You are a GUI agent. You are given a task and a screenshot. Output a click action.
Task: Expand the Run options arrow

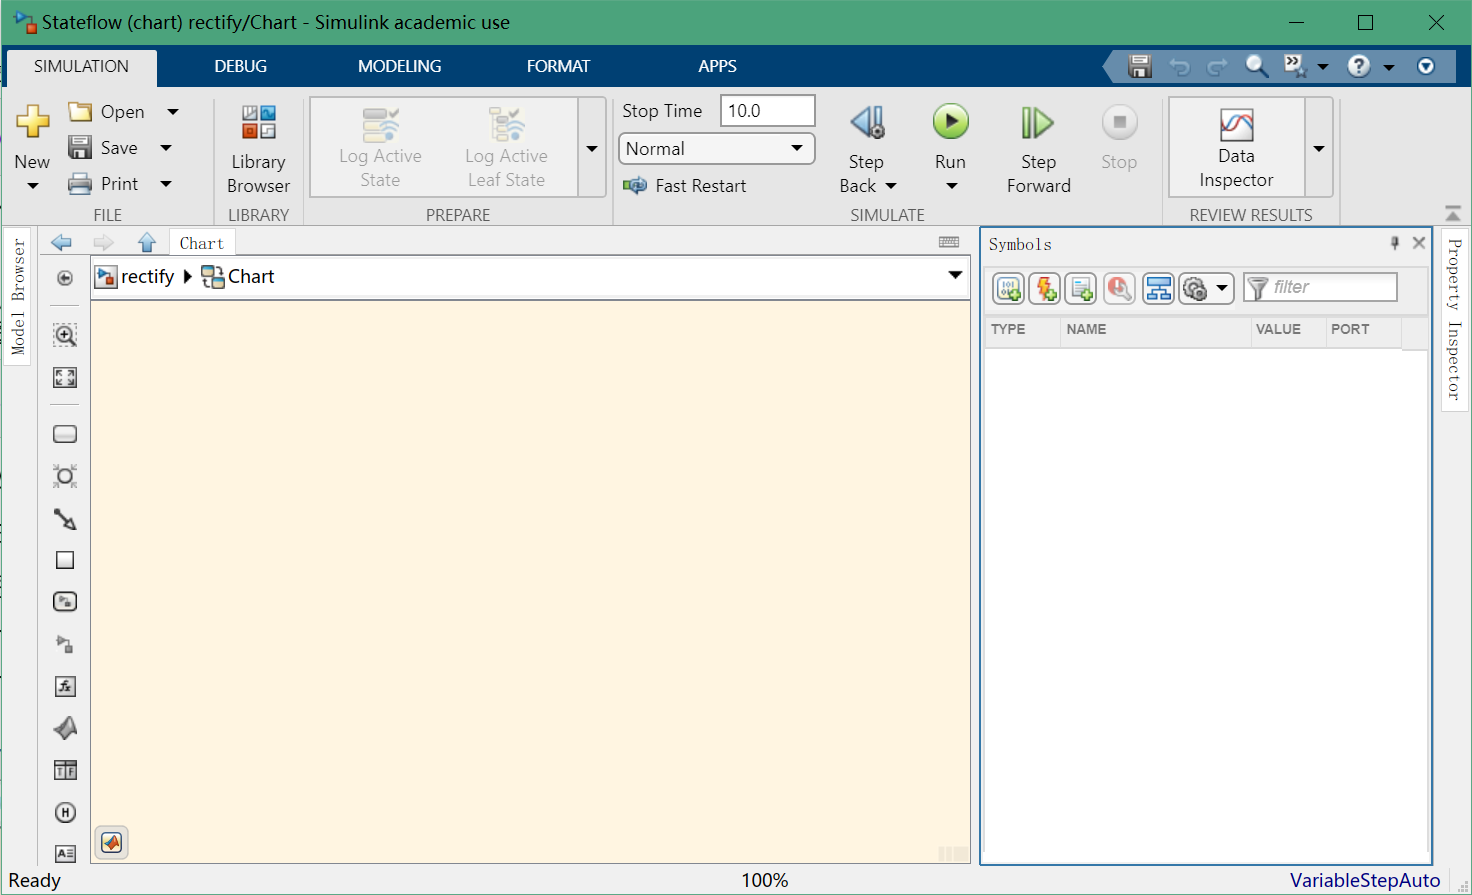tap(951, 186)
